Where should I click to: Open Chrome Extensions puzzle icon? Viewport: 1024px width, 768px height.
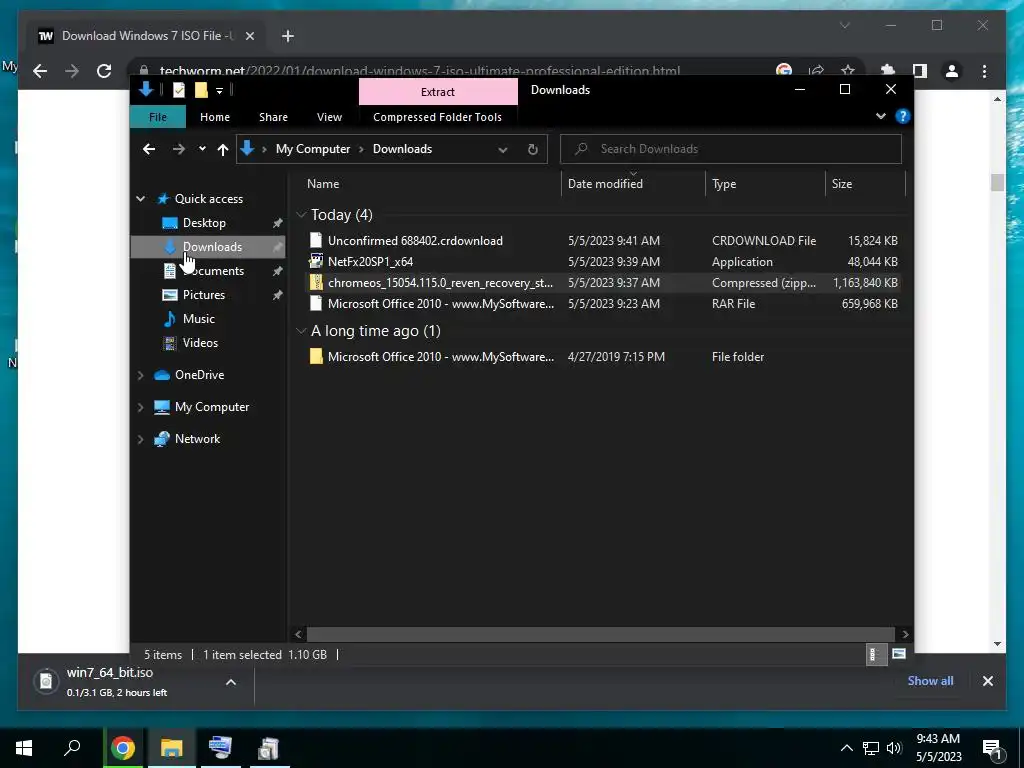coord(888,71)
